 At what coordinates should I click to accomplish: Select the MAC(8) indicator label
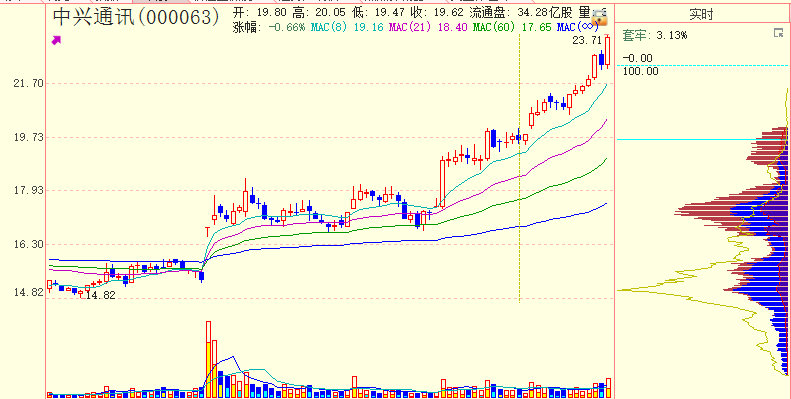tap(330, 27)
